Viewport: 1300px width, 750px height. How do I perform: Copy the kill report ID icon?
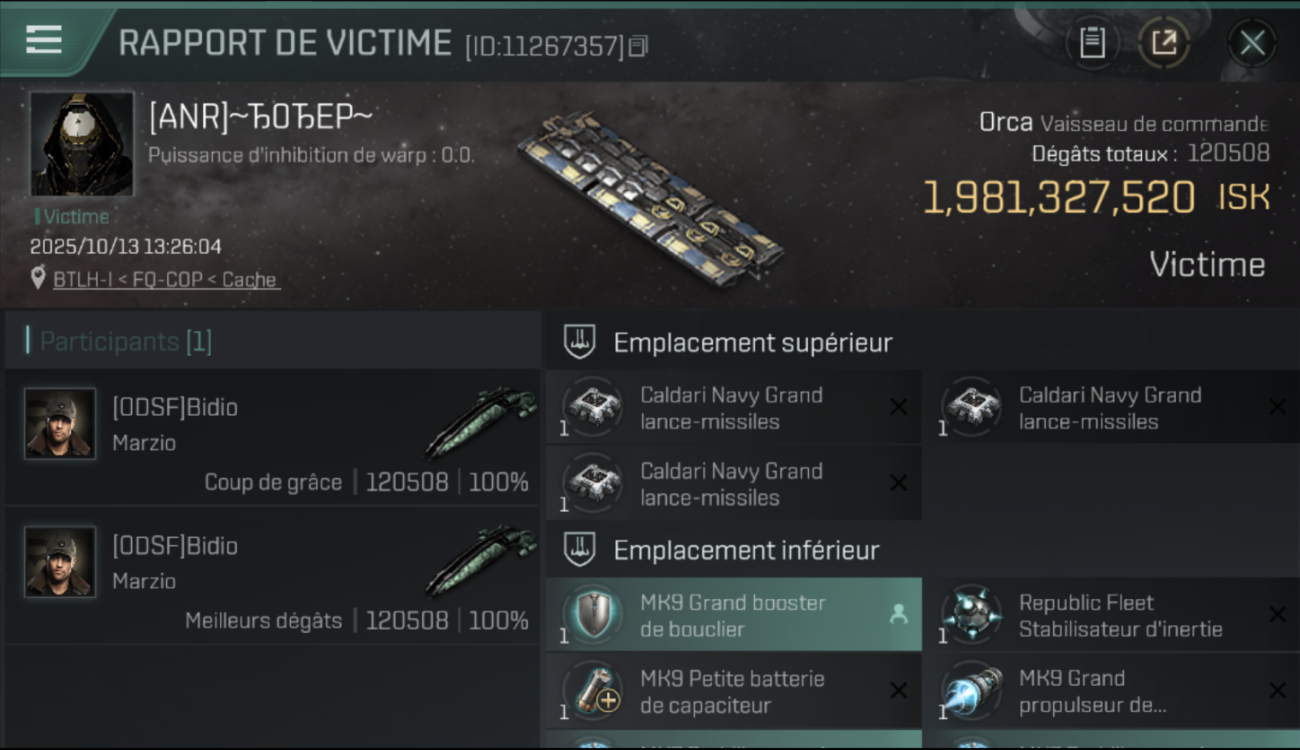(x=639, y=46)
